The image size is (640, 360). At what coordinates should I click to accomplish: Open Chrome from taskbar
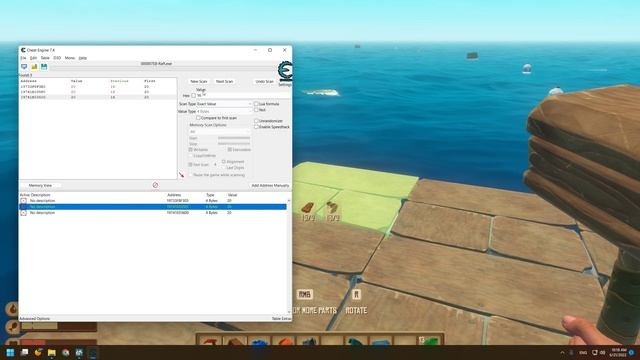[65, 352]
